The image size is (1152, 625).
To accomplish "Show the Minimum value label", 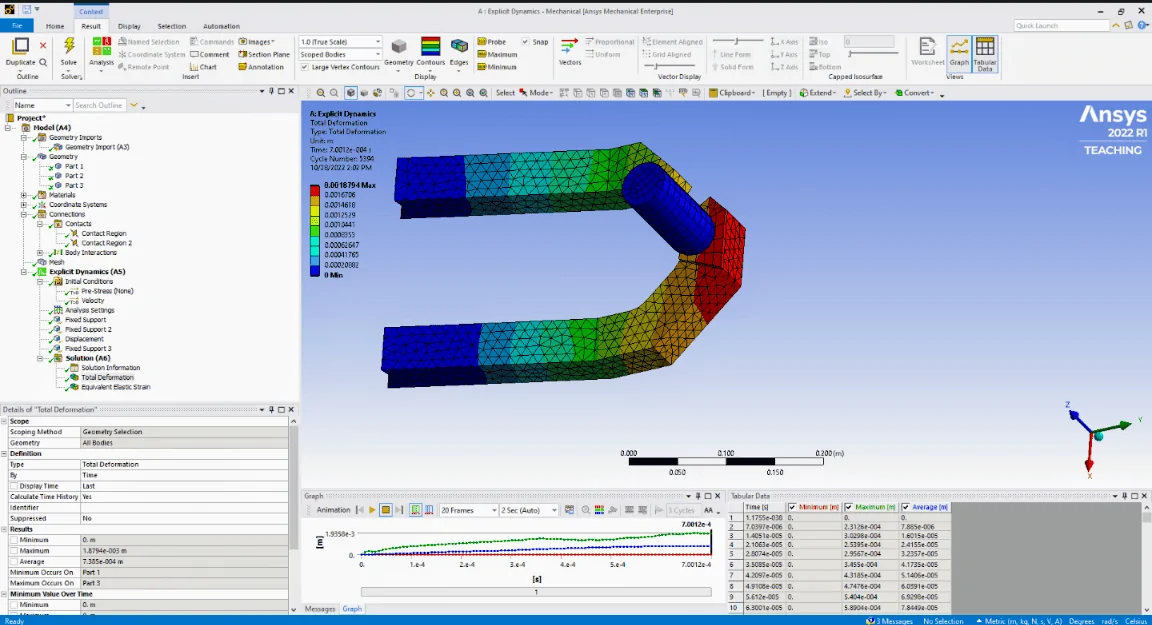I will tap(497, 67).
